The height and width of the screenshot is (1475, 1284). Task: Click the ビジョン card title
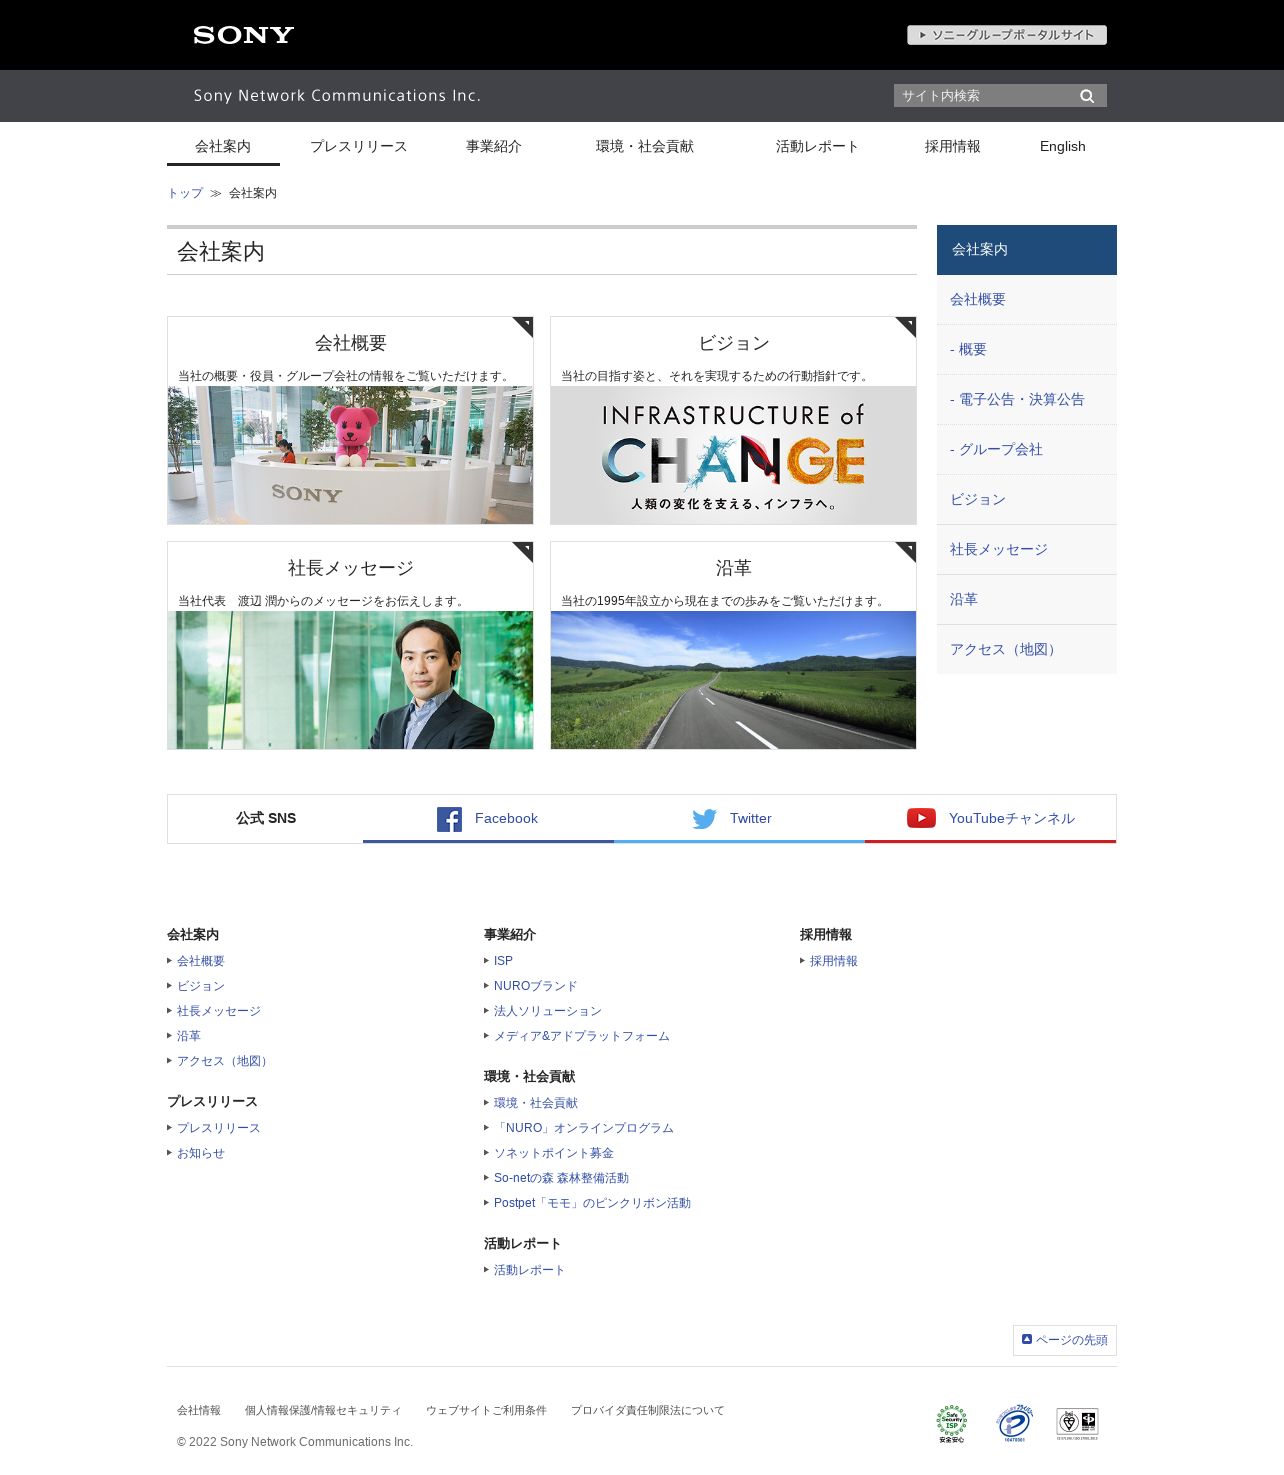(x=733, y=343)
